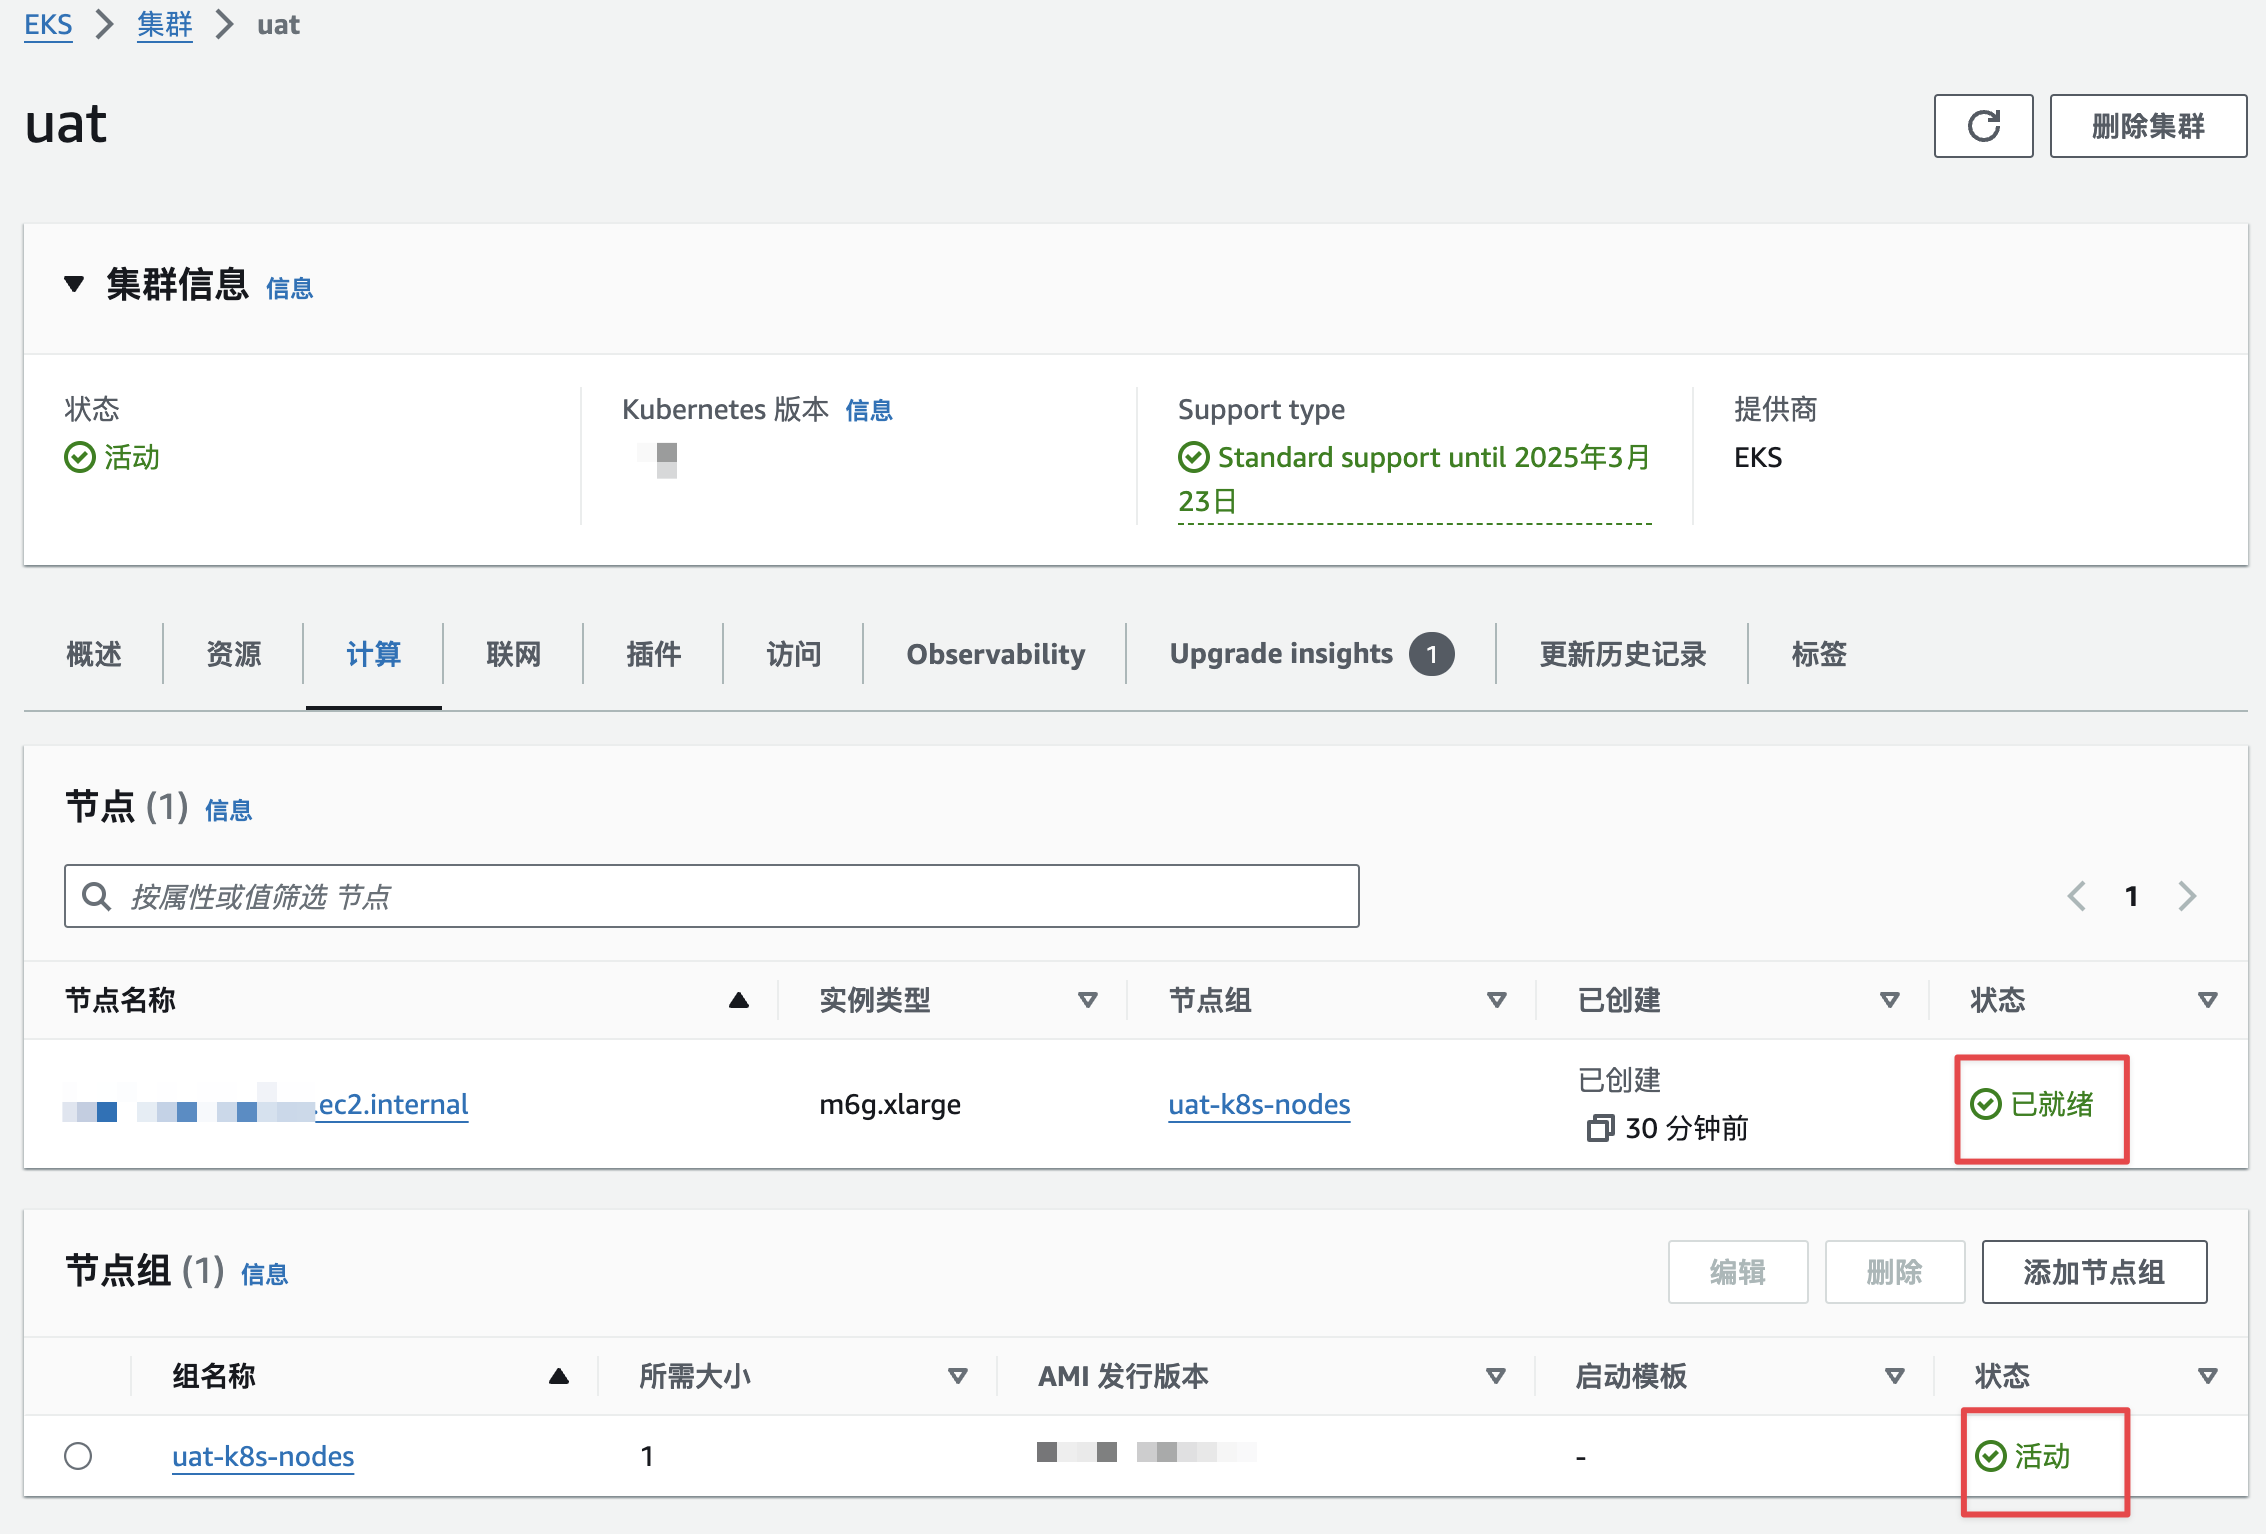
Task: Sort node groups by 启动模板 arrow
Action: (x=1894, y=1377)
